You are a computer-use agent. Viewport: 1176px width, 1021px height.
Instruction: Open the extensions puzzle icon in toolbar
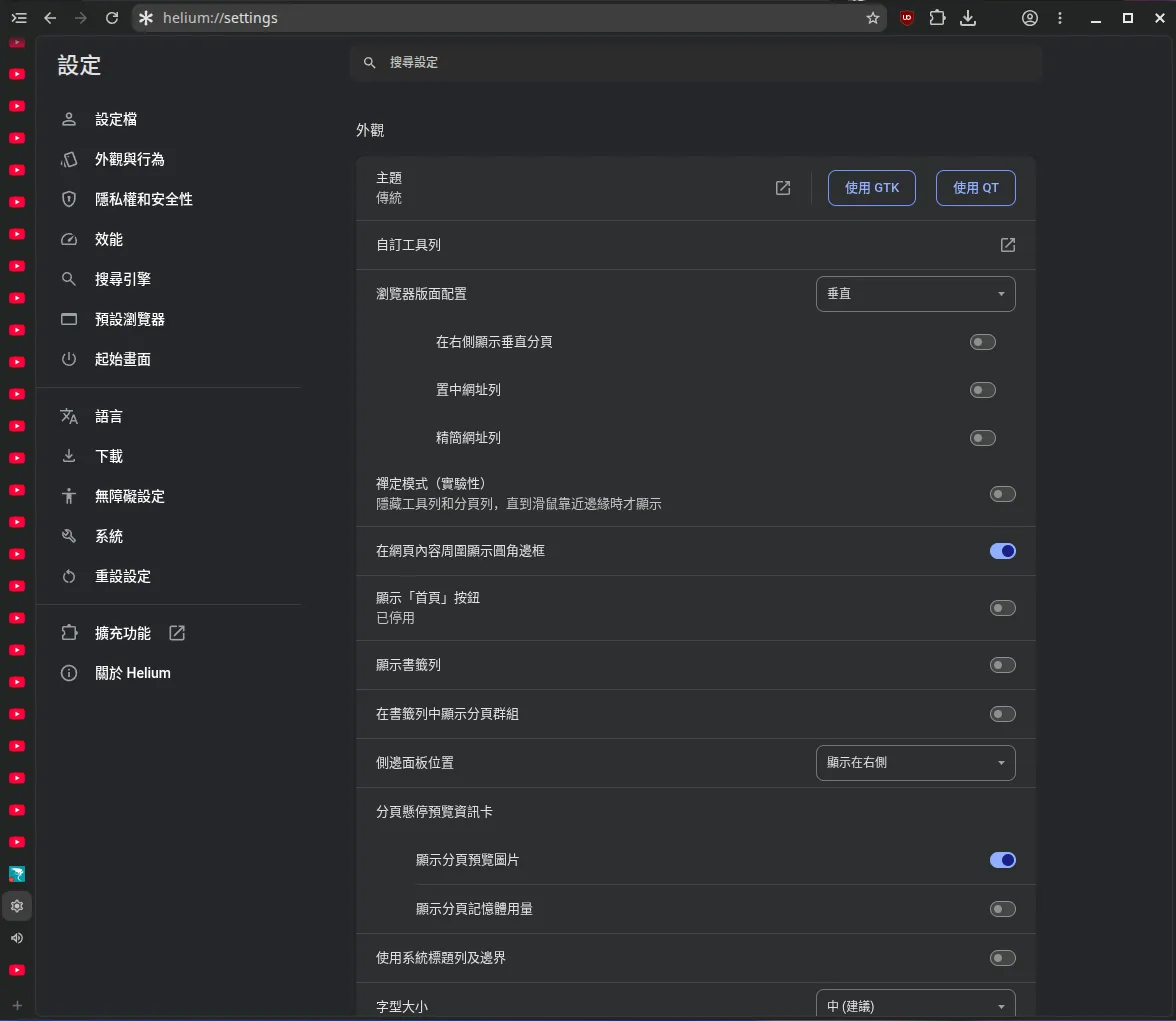pyautogui.click(x=938, y=18)
